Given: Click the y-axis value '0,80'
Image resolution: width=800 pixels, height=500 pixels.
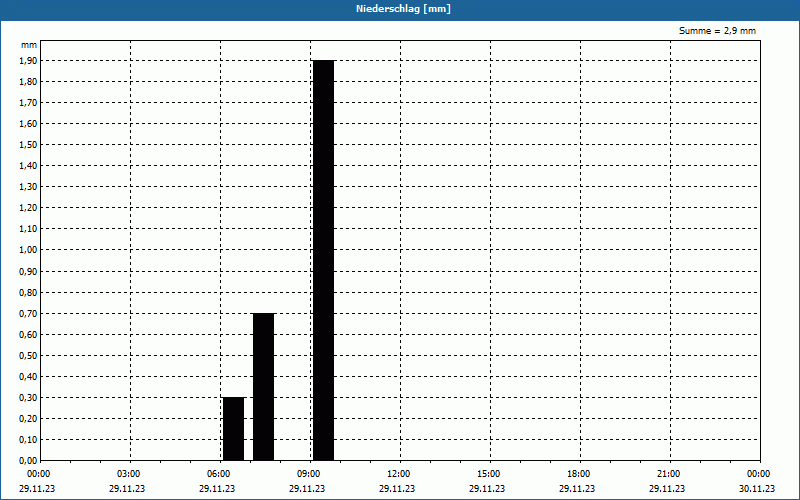Looking at the screenshot, I should (28, 293).
